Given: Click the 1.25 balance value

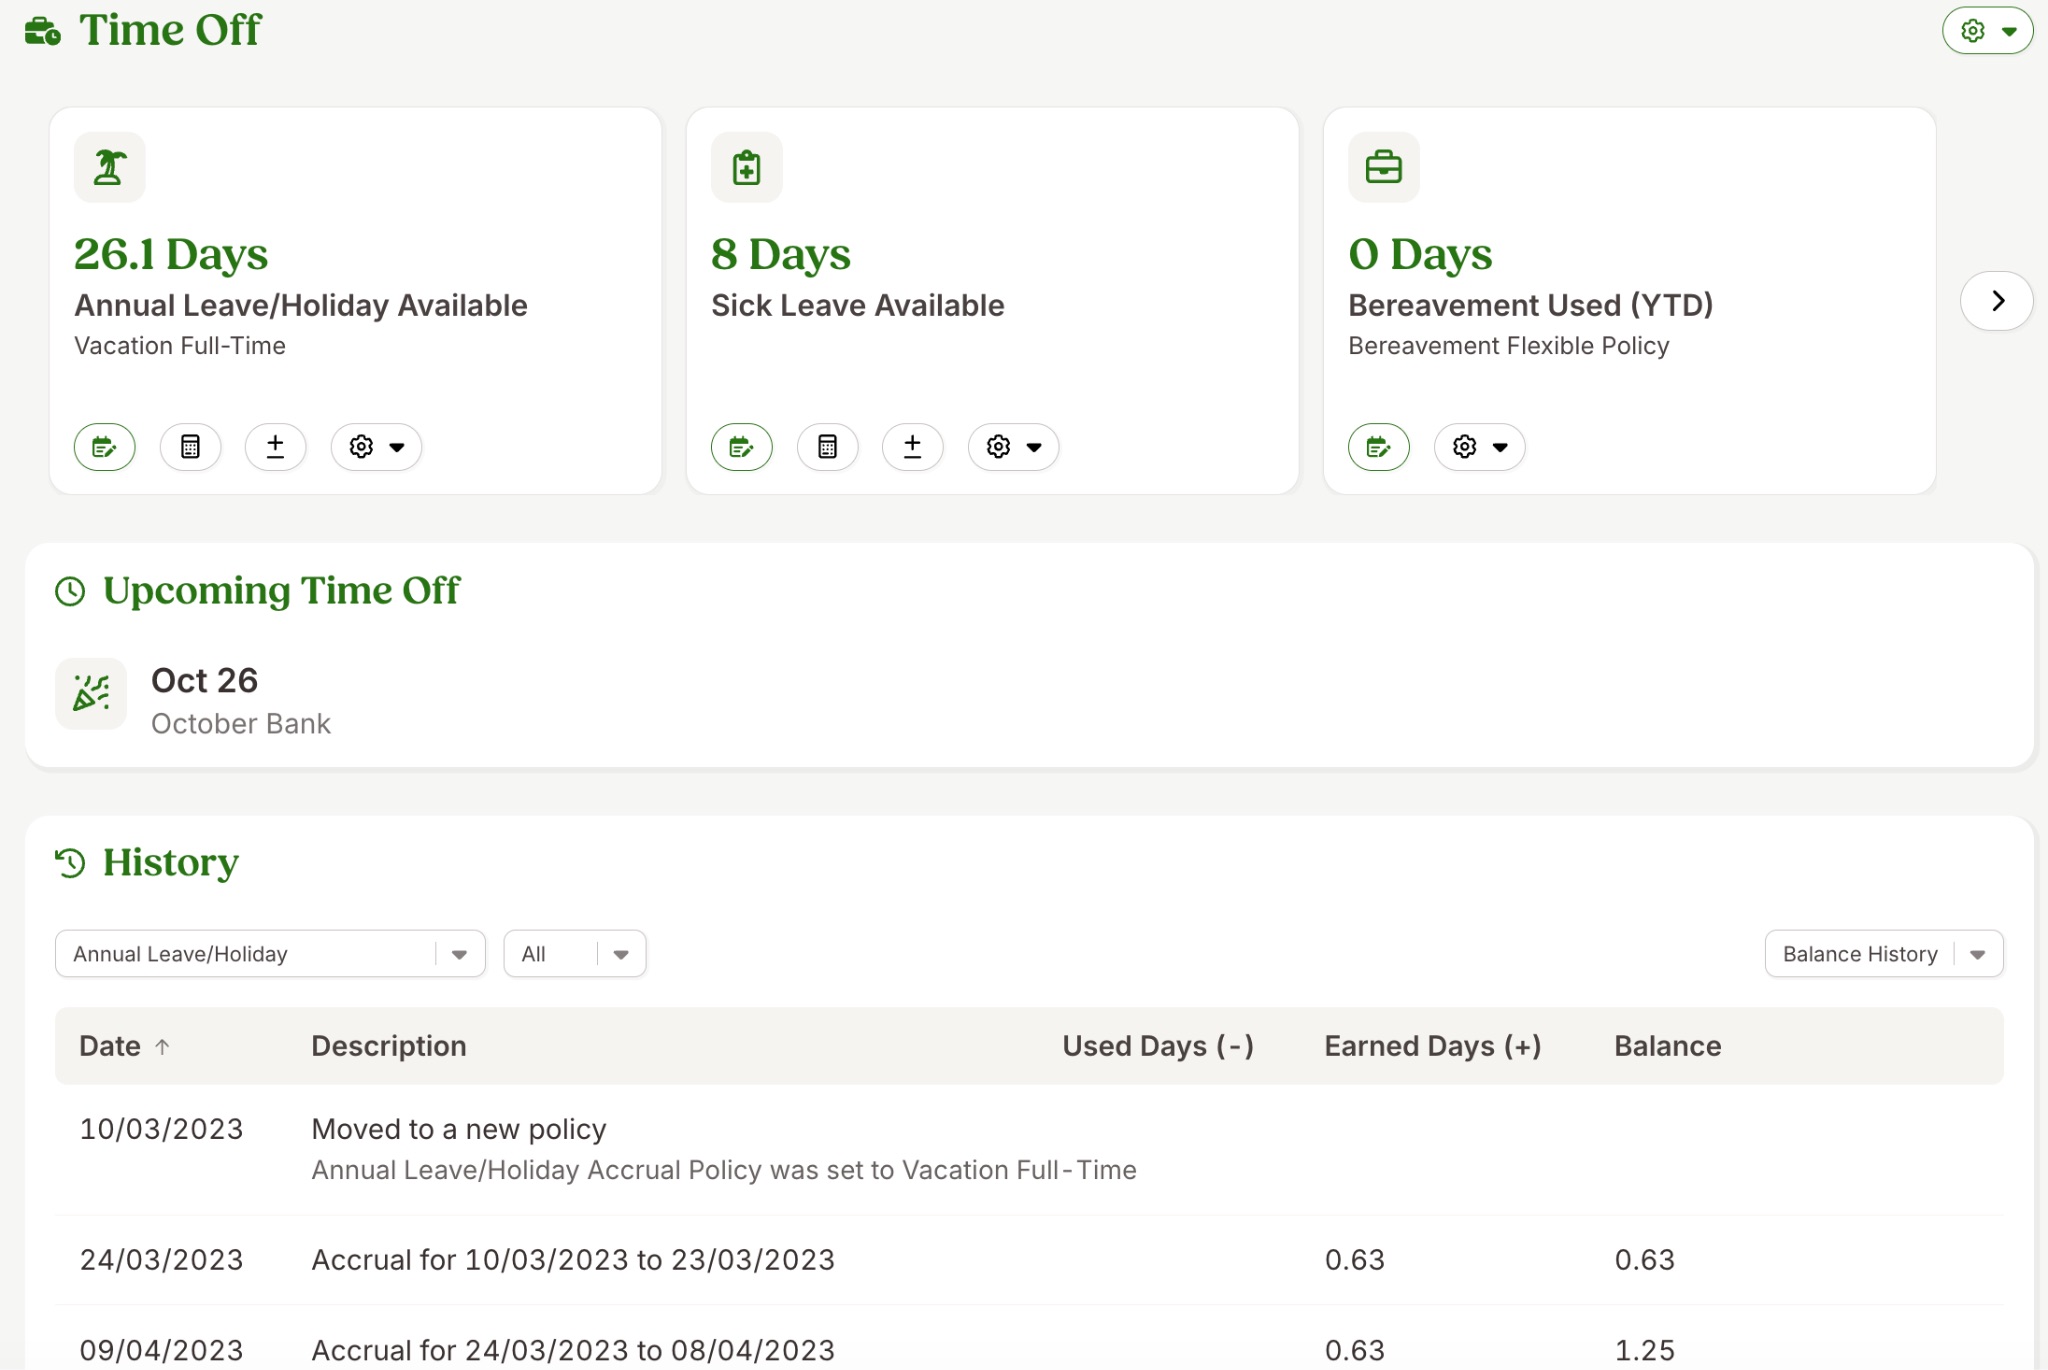Looking at the screenshot, I should pos(1645,1350).
